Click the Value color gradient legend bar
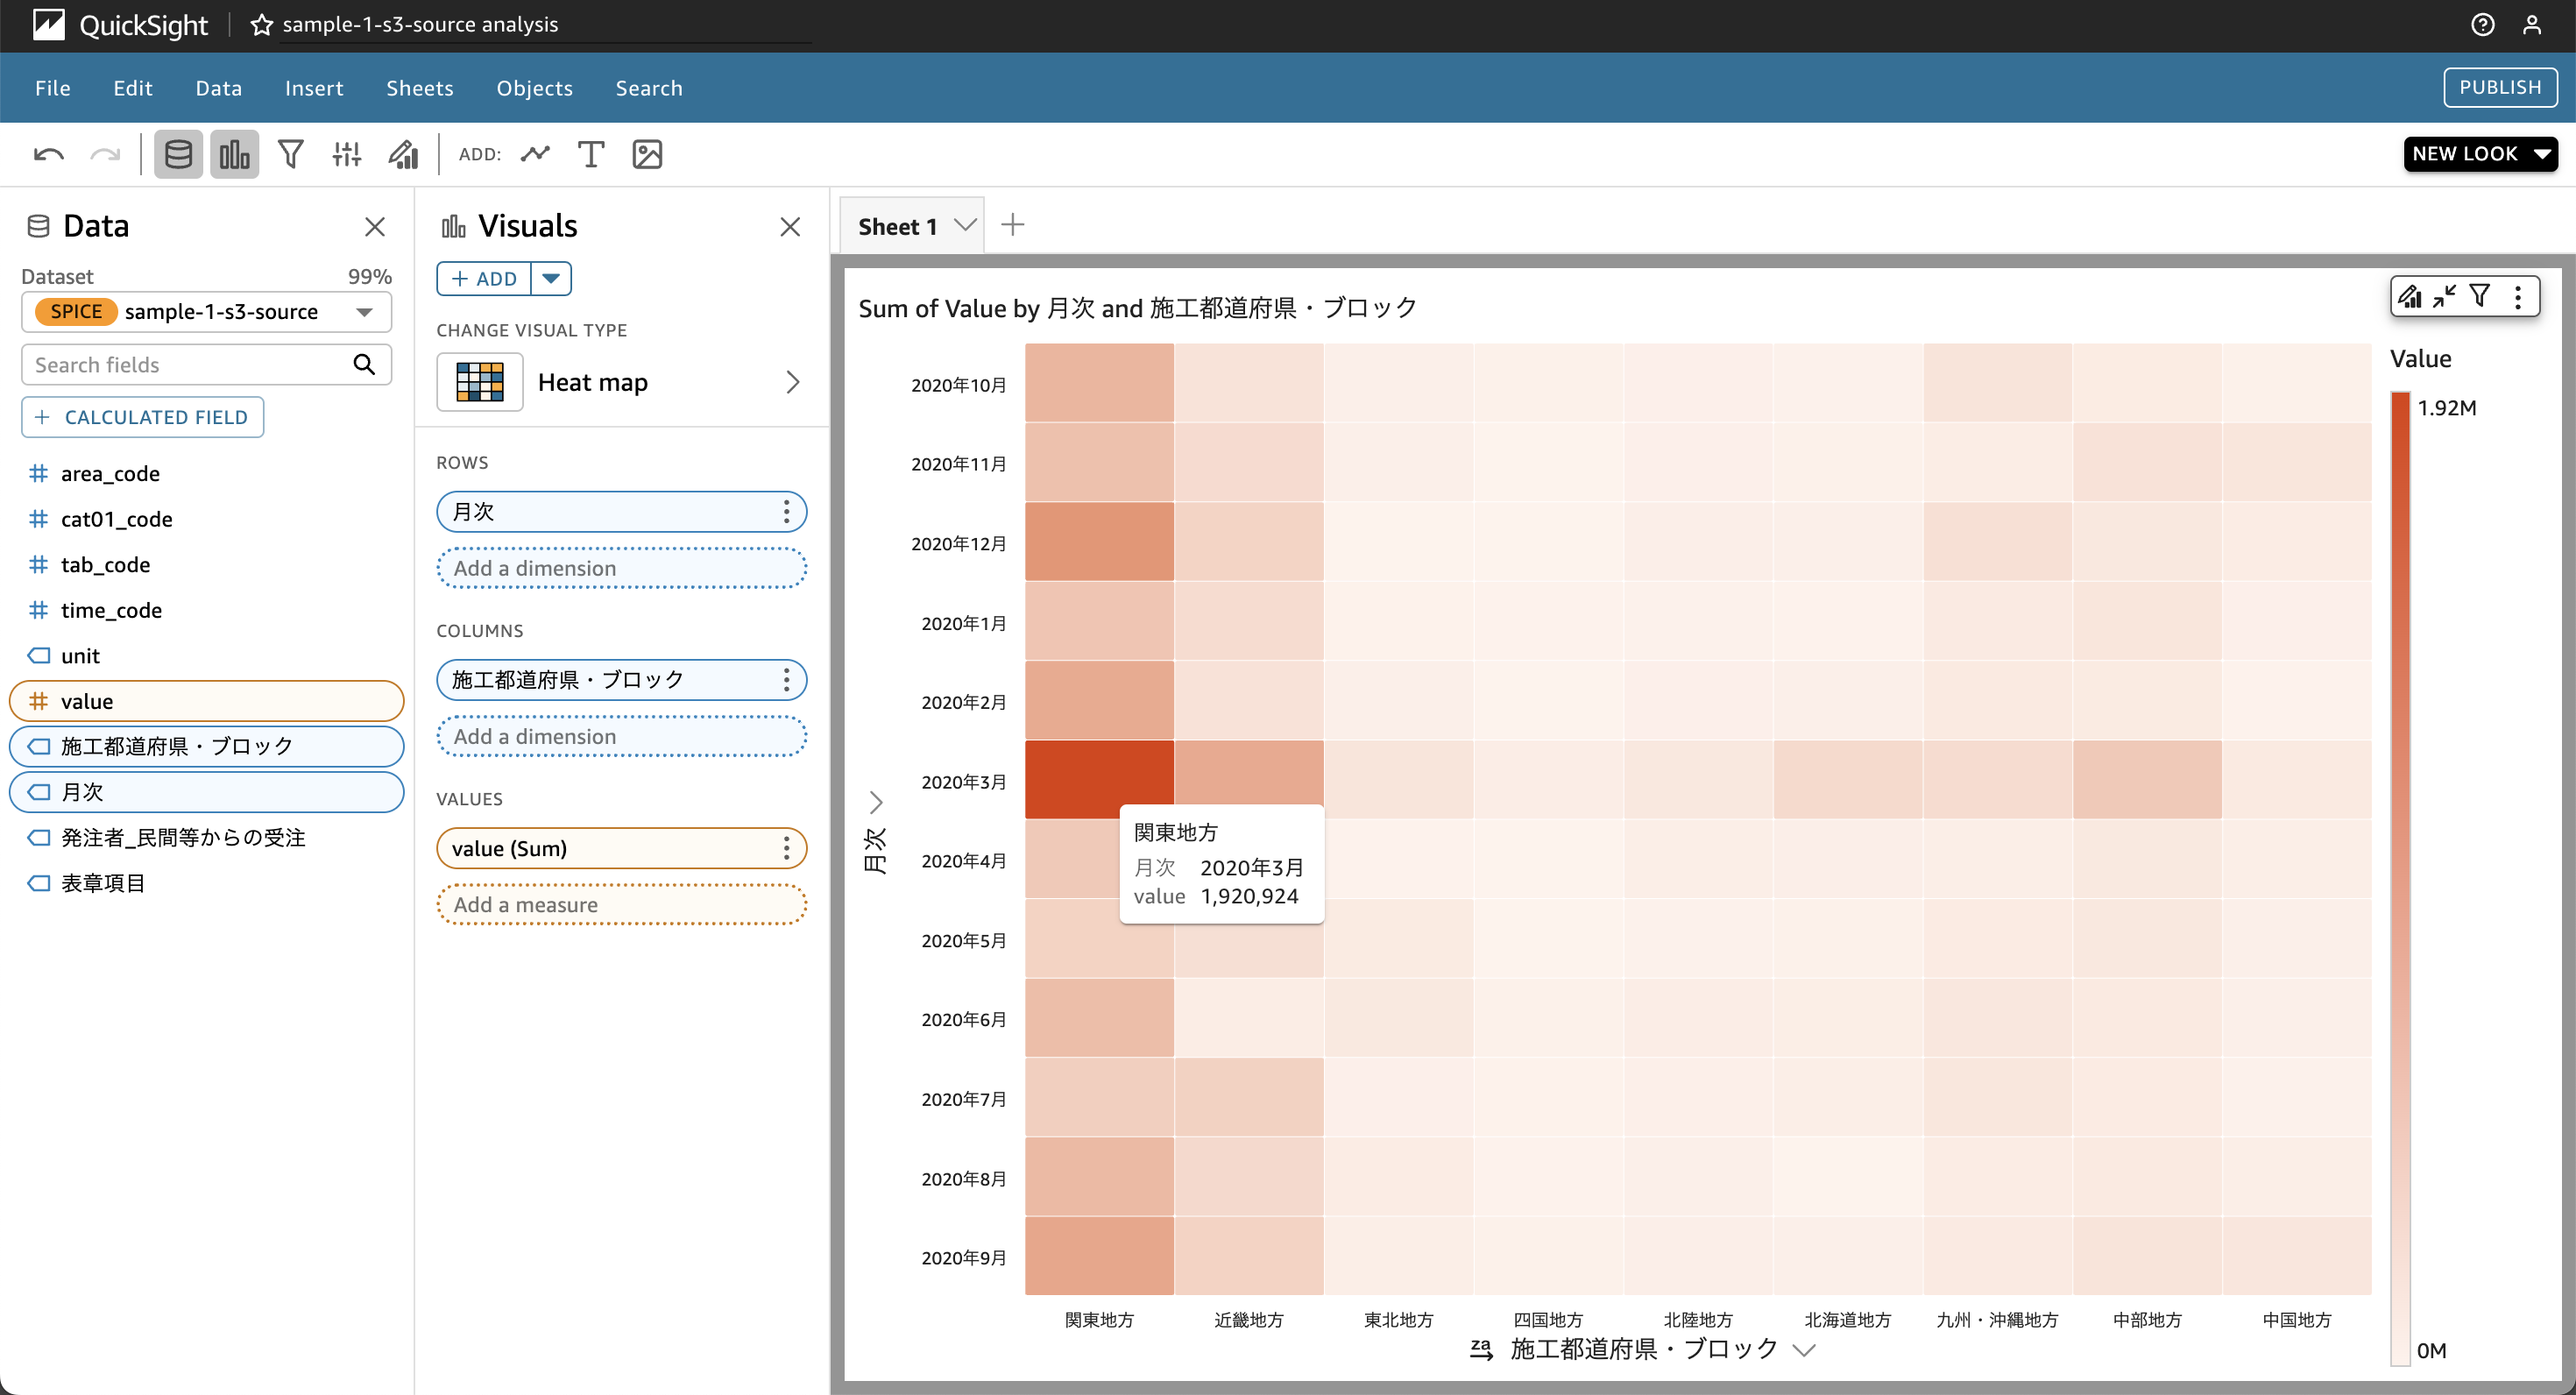The height and width of the screenshot is (1395, 2576). [2400, 878]
